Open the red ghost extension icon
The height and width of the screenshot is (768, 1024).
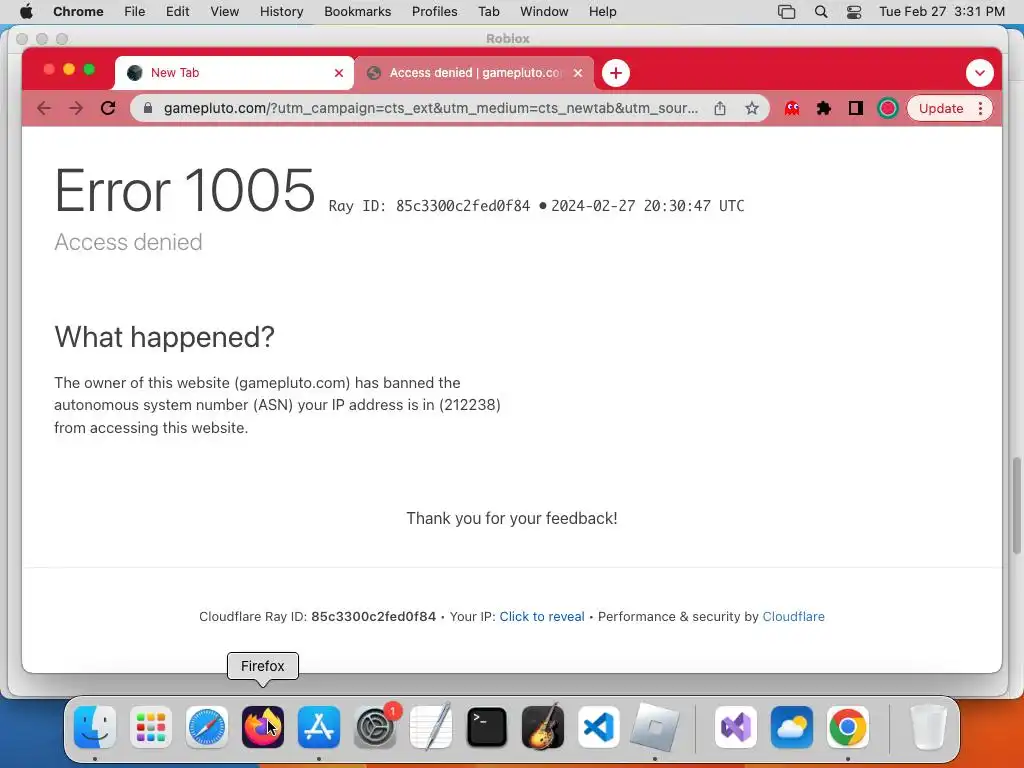(792, 108)
